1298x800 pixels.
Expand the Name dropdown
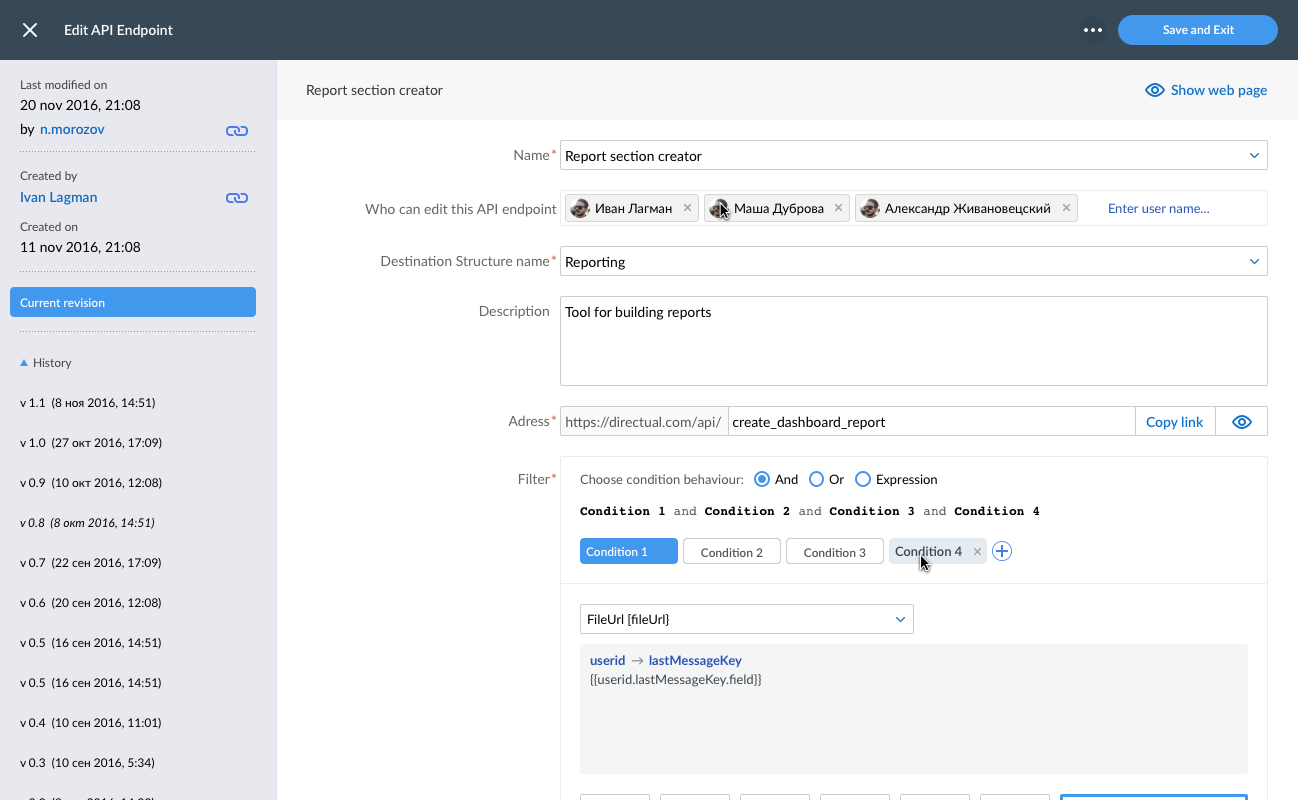pyautogui.click(x=1254, y=155)
